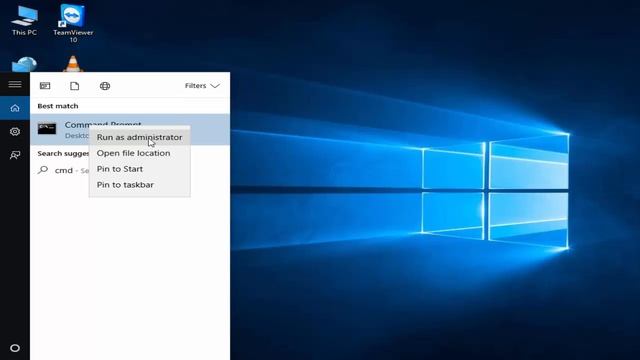This screenshot has width=640, height=360.
Task: Click the Search suggestions heading
Action: click(x=63, y=153)
